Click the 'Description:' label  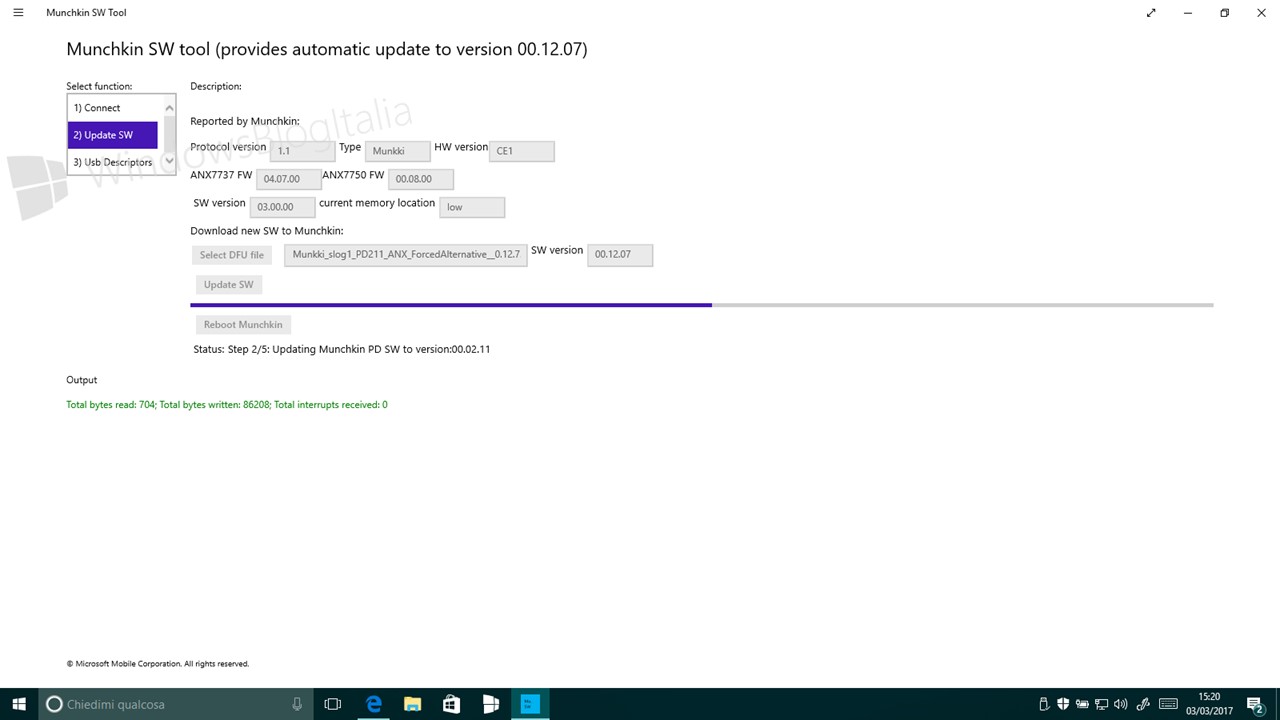216,87
